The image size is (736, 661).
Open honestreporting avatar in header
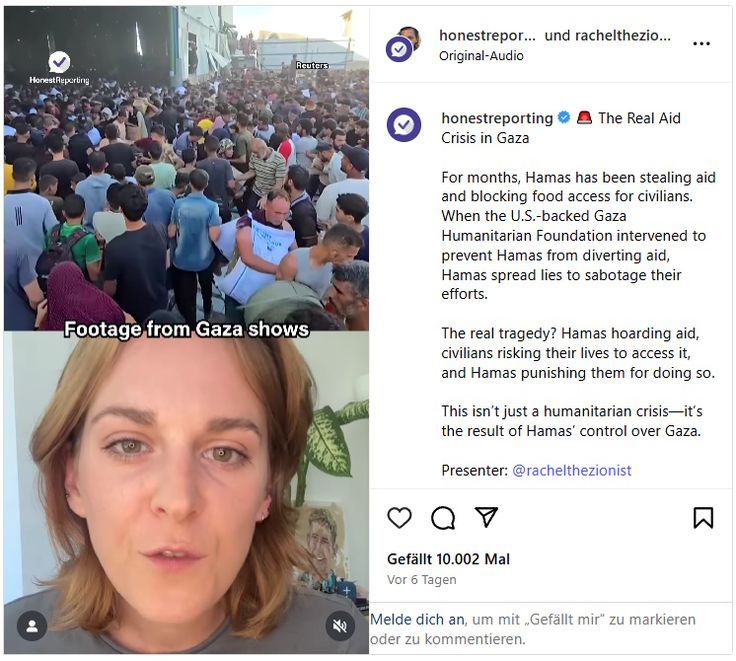pos(402,45)
